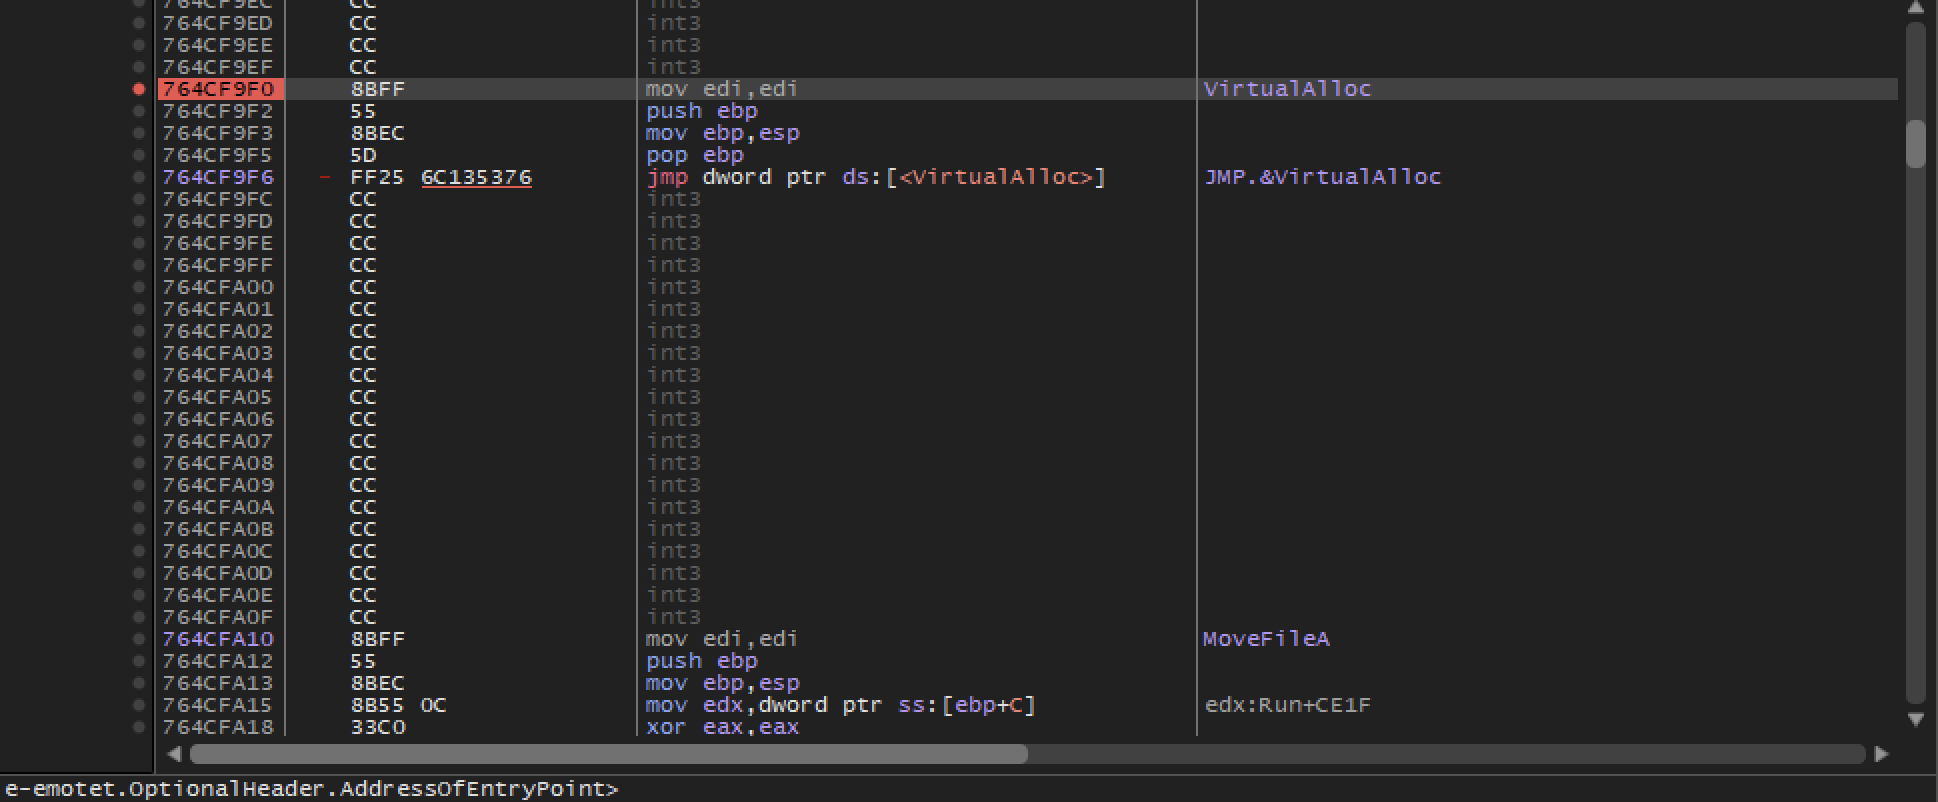The width and height of the screenshot is (1938, 802).
Task: Select opcode bytes 8BFF at 764CFA10
Action: pyautogui.click(x=377, y=639)
